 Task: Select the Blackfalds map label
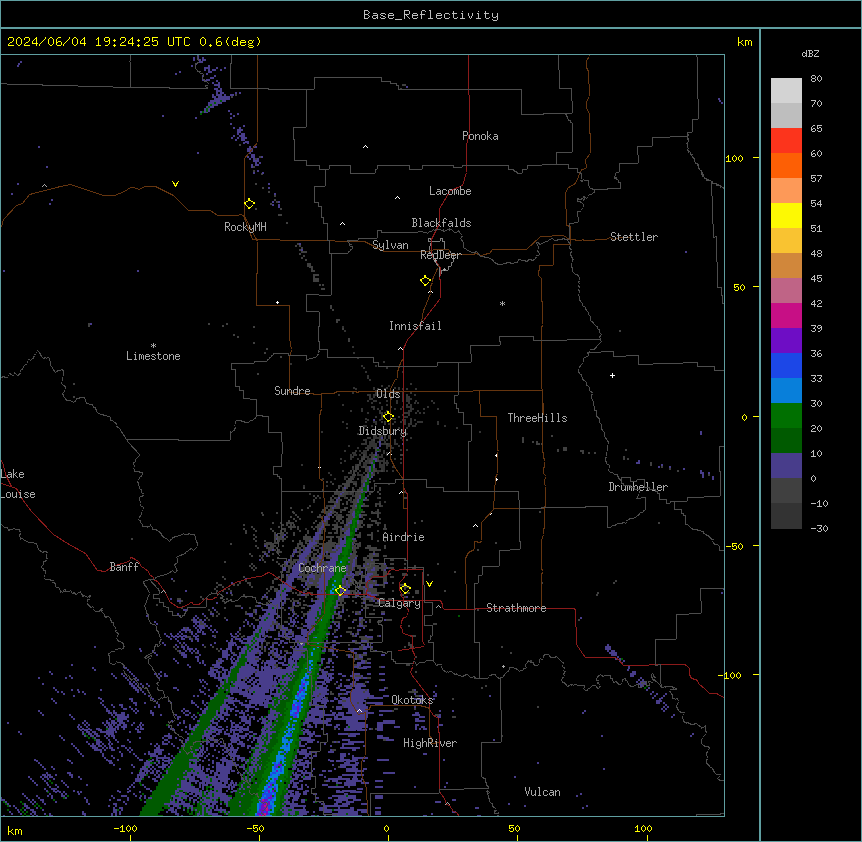[441, 223]
